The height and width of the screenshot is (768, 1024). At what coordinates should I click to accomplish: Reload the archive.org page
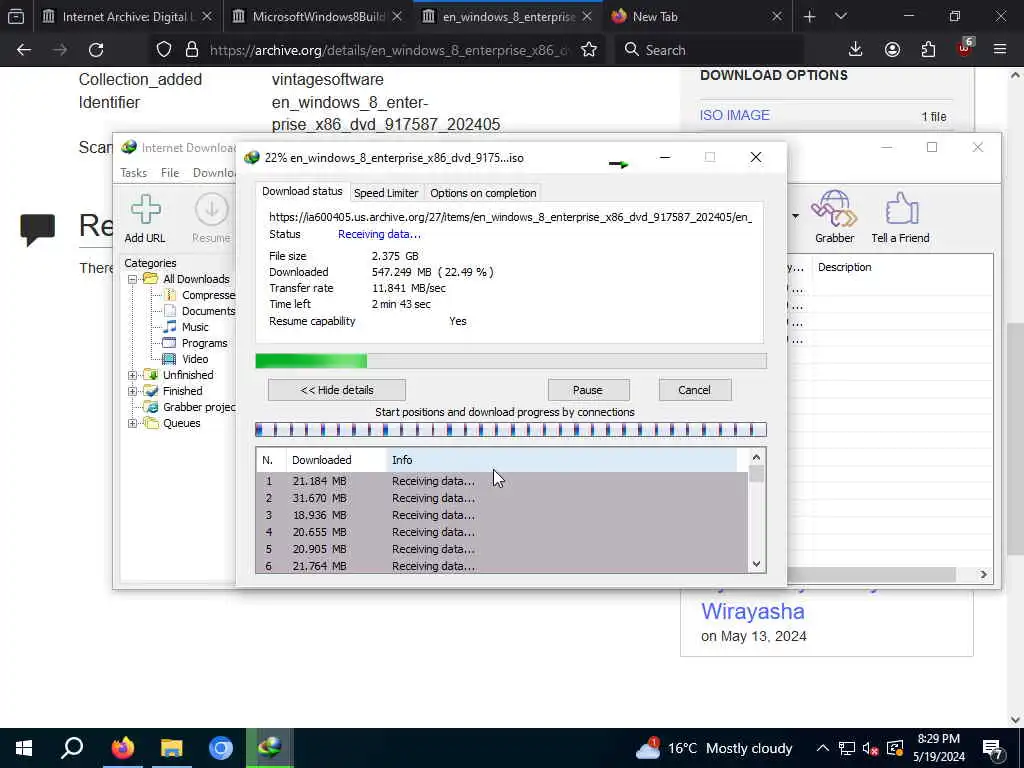(x=96, y=50)
